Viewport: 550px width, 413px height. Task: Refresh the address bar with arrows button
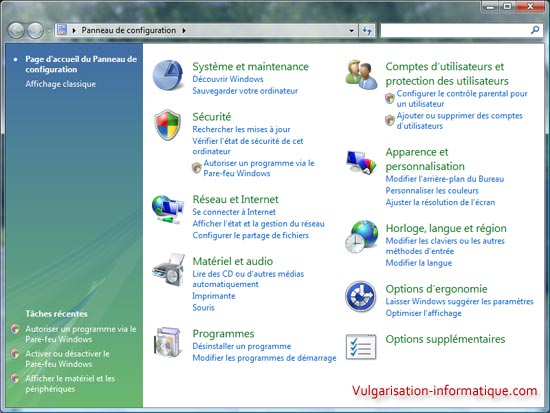click(x=367, y=31)
